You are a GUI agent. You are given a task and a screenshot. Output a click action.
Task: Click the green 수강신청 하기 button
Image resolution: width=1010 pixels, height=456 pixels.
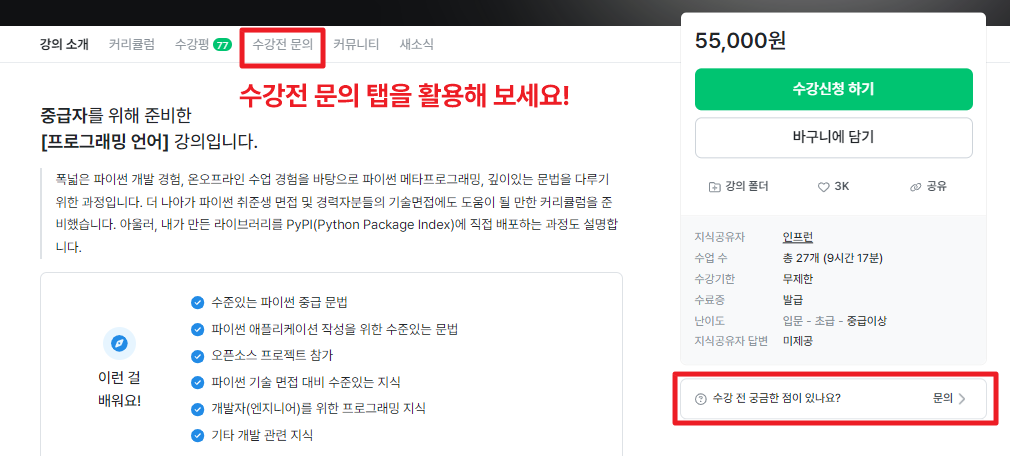[x=834, y=89]
